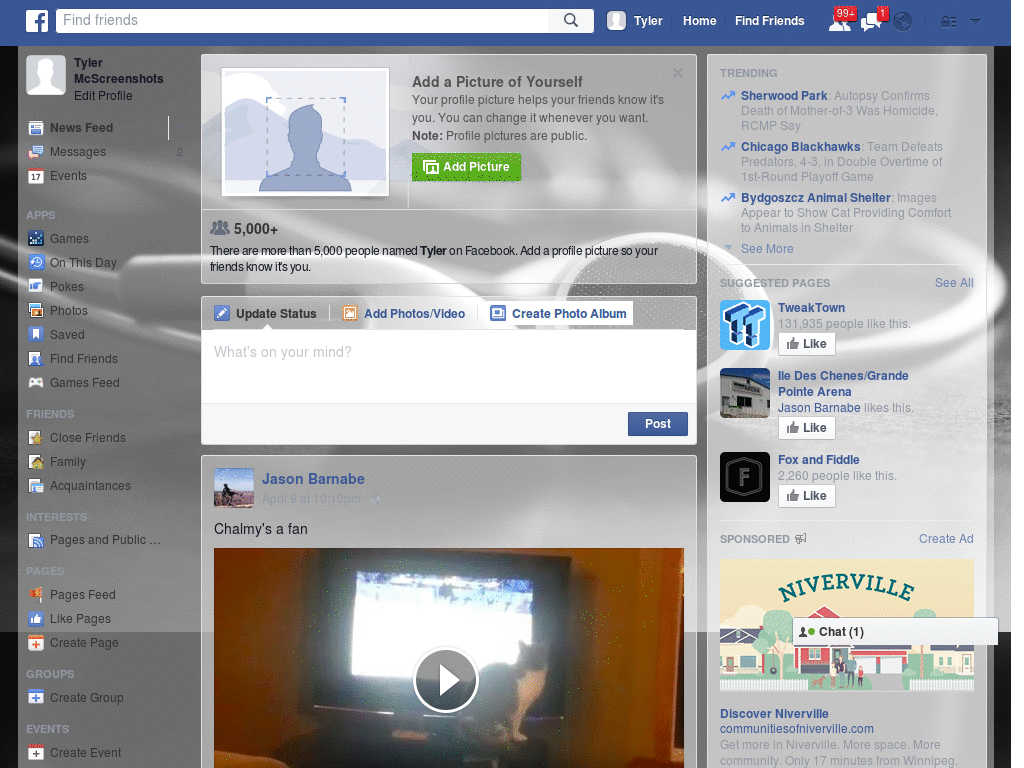The height and width of the screenshot is (768, 1024).
Task: Click Create Page plus icon
Action: click(36, 643)
